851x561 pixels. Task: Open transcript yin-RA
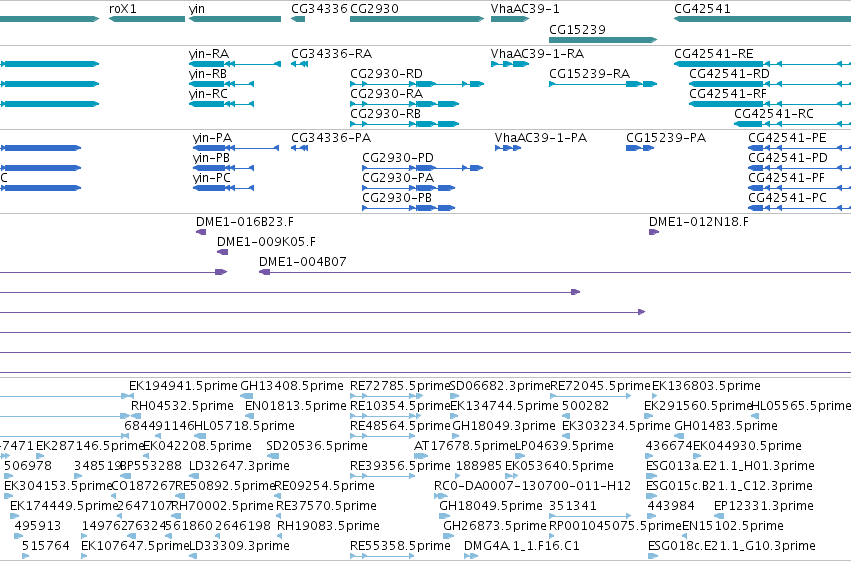[x=209, y=54]
